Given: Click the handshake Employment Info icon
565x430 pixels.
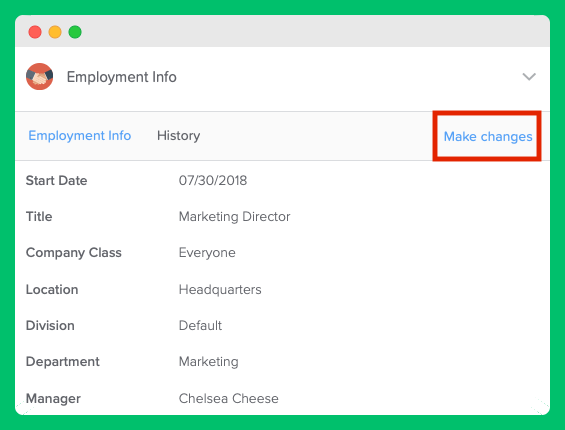Looking at the screenshot, I should point(40,76).
